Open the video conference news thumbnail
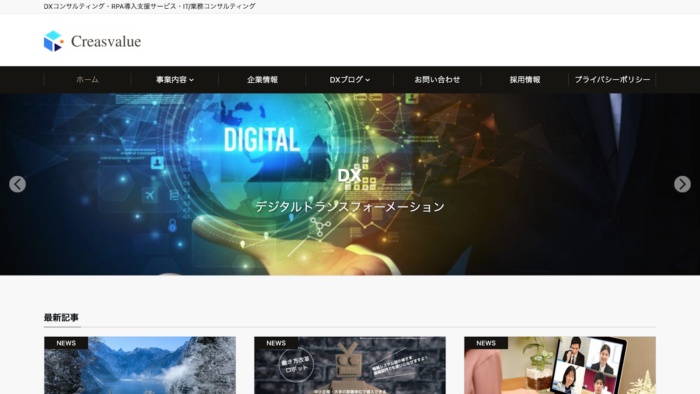 click(x=560, y=365)
